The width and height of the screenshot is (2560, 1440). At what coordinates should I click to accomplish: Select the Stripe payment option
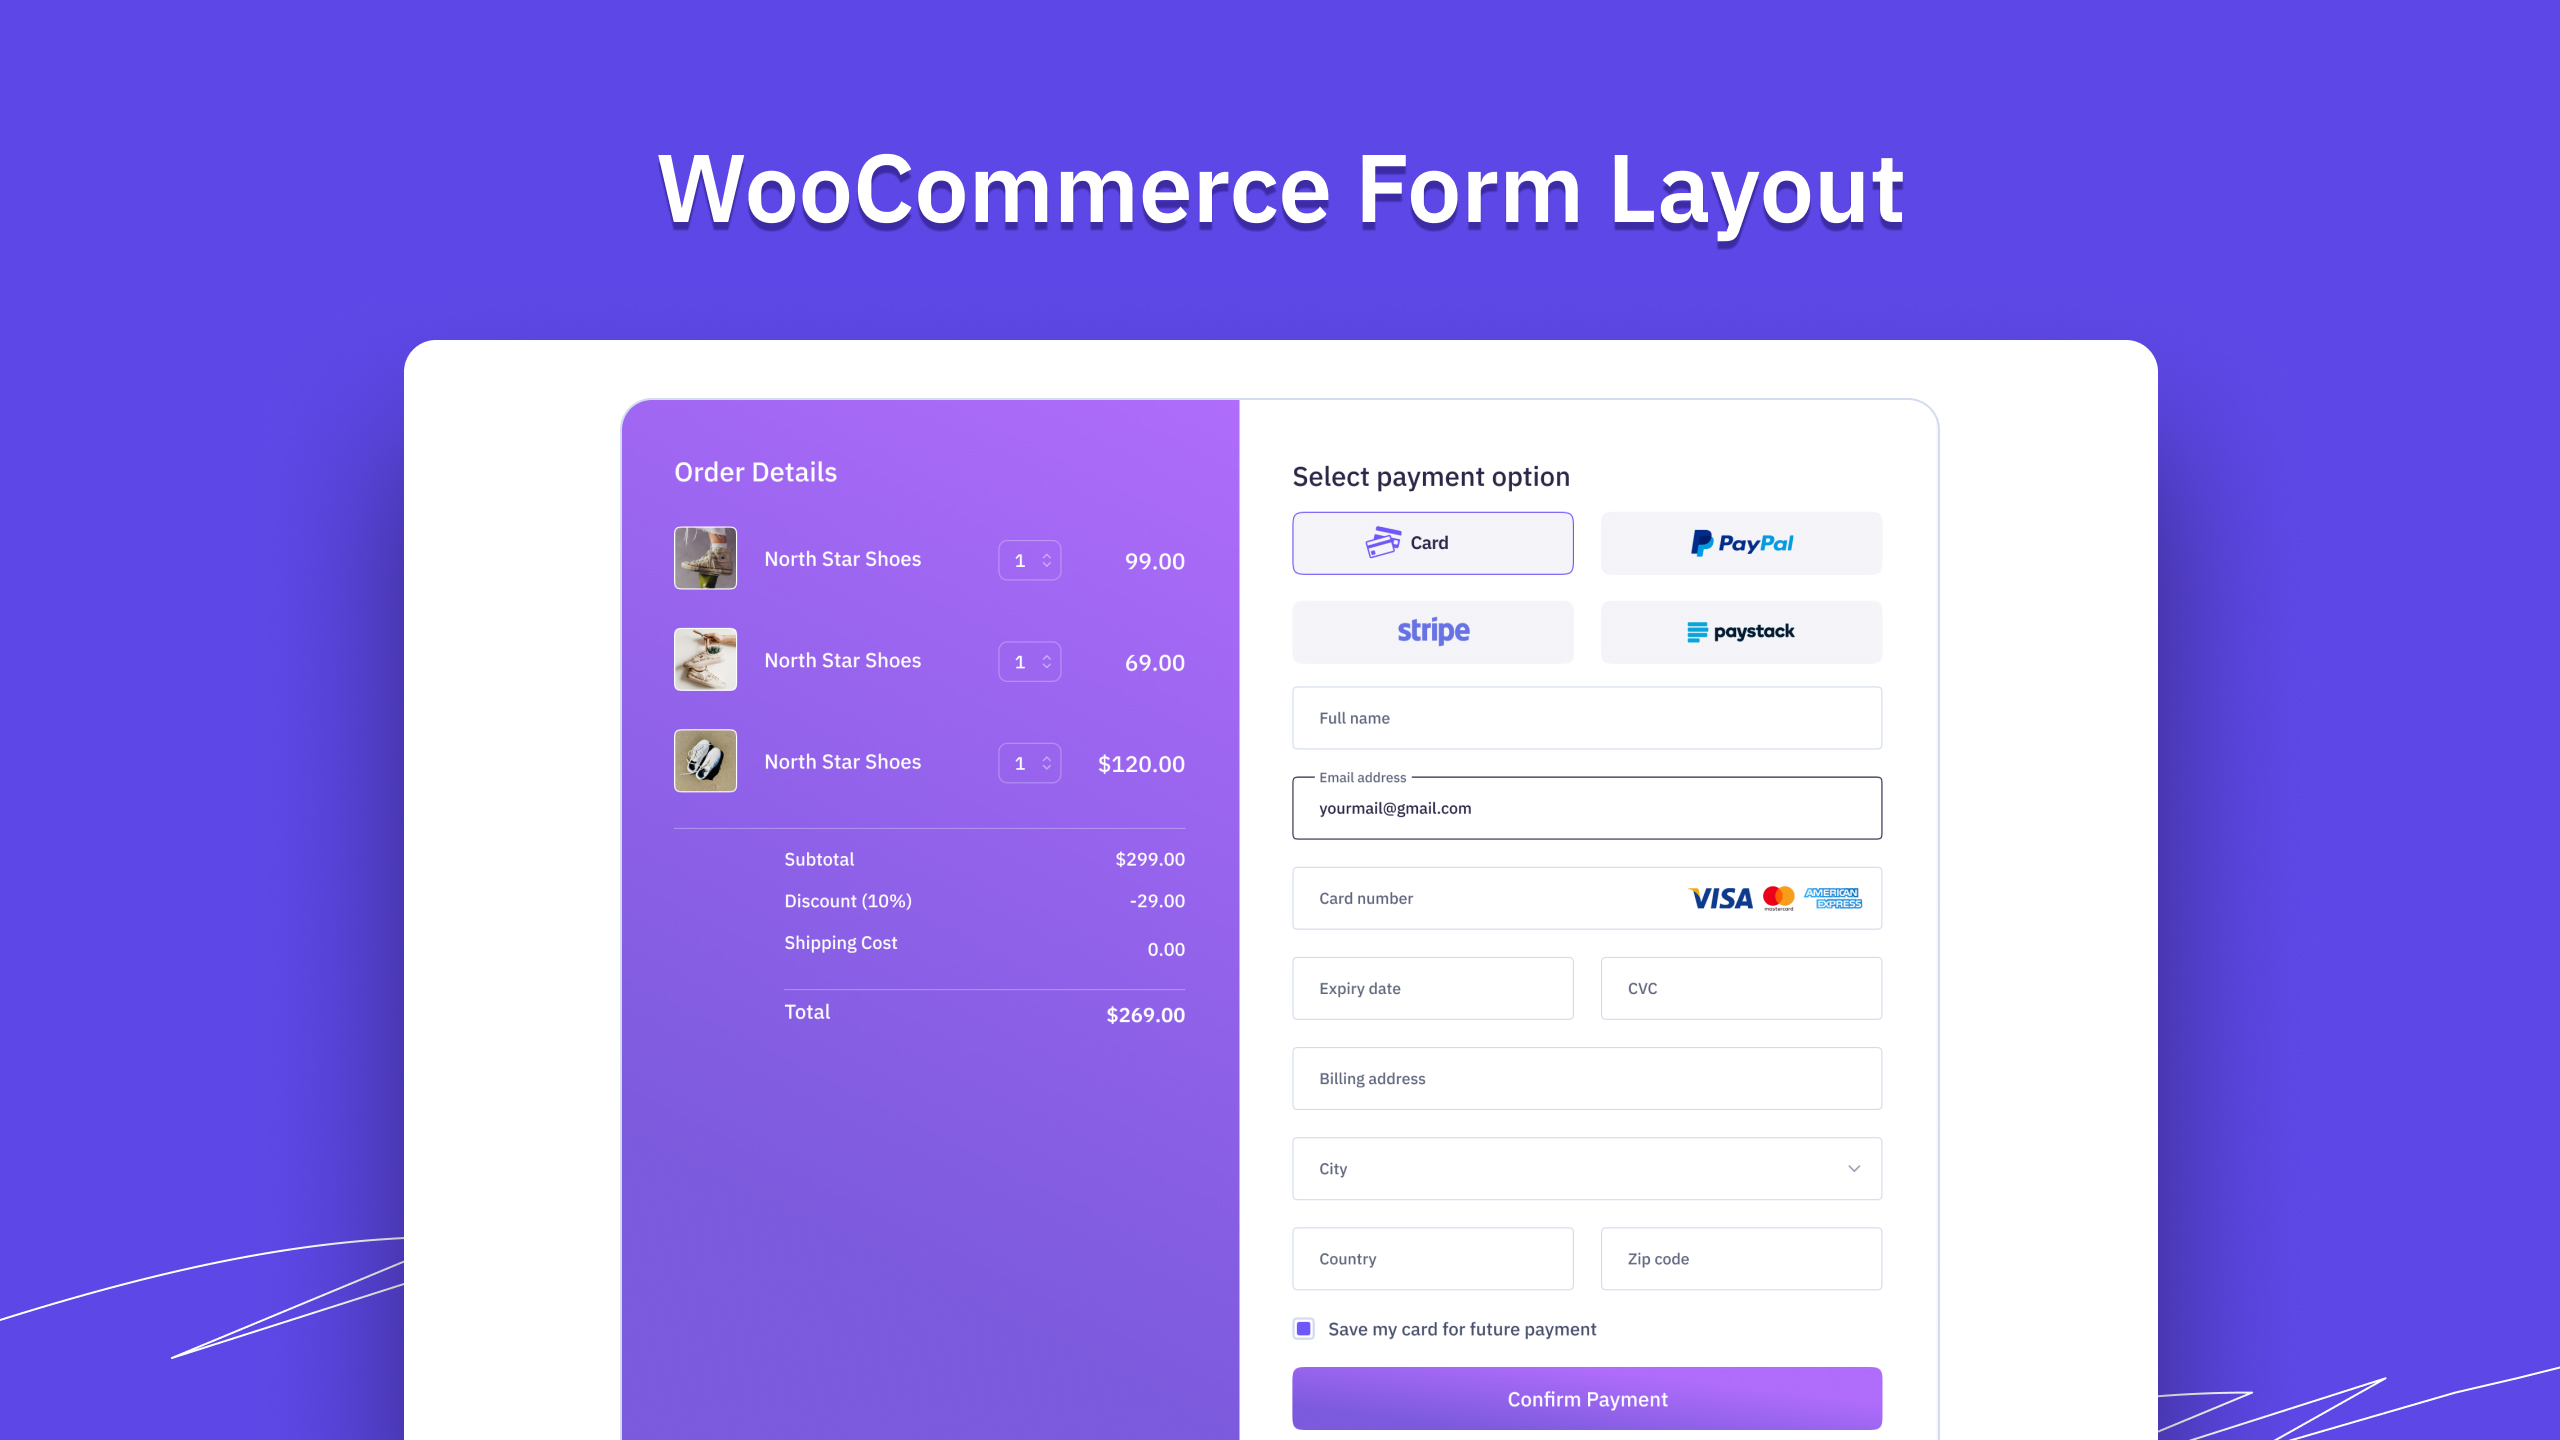pos(1433,631)
